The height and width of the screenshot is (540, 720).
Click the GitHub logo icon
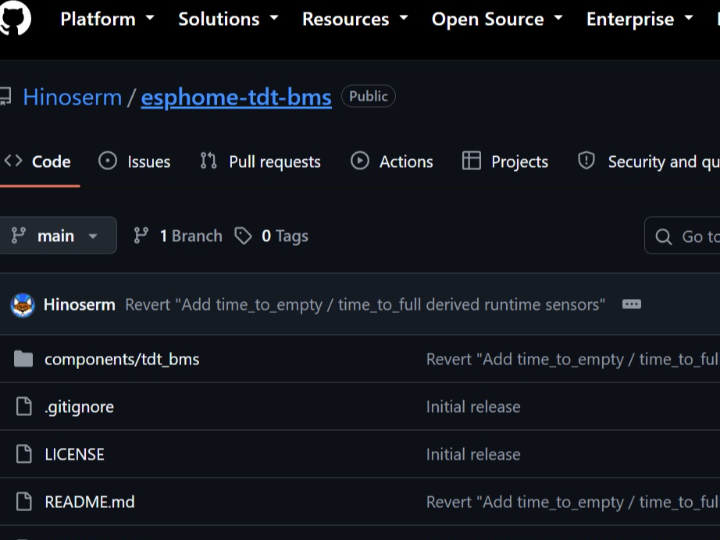[14, 17]
